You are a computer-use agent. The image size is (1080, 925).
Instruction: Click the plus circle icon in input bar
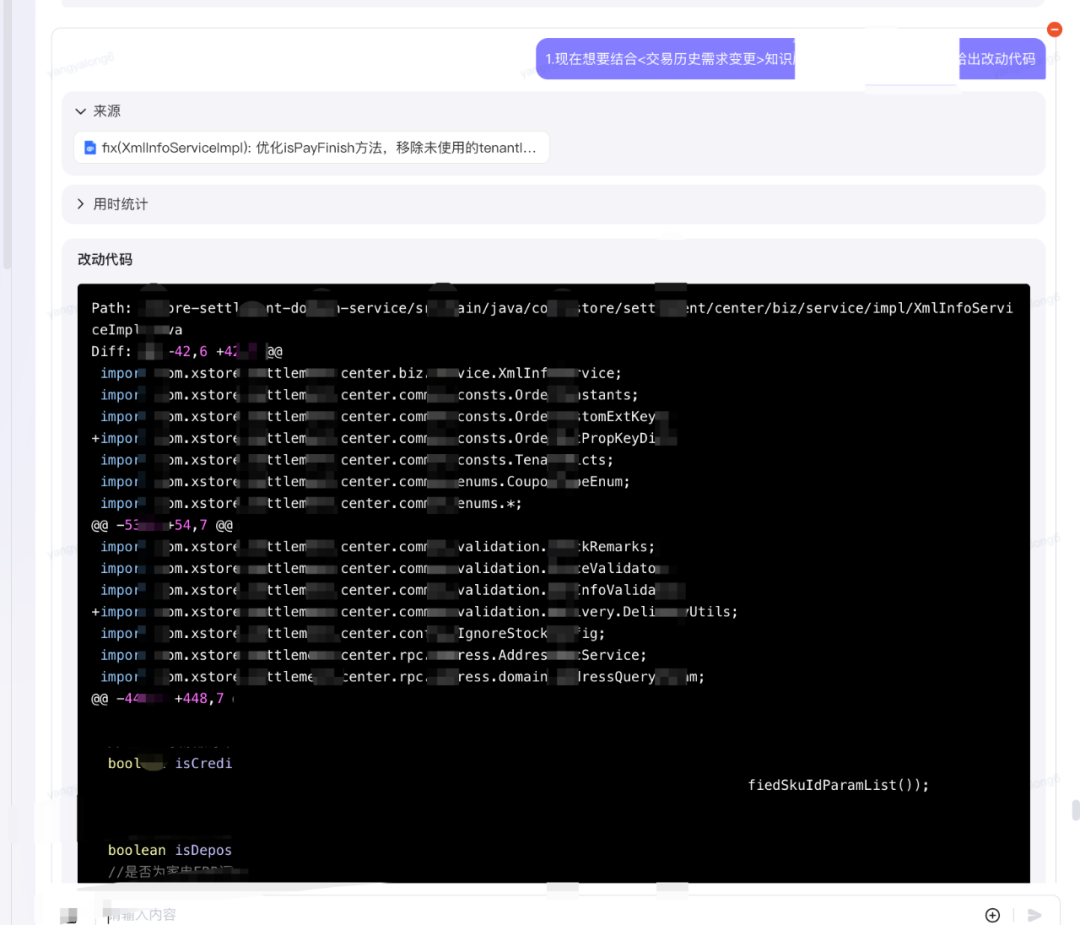pyautogui.click(x=993, y=915)
